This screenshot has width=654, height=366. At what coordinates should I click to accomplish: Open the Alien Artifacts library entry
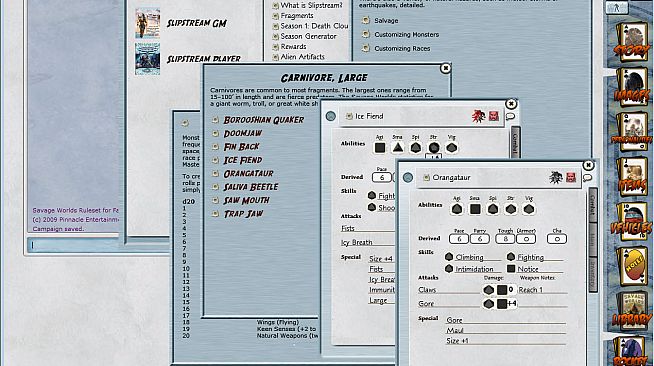click(302, 57)
